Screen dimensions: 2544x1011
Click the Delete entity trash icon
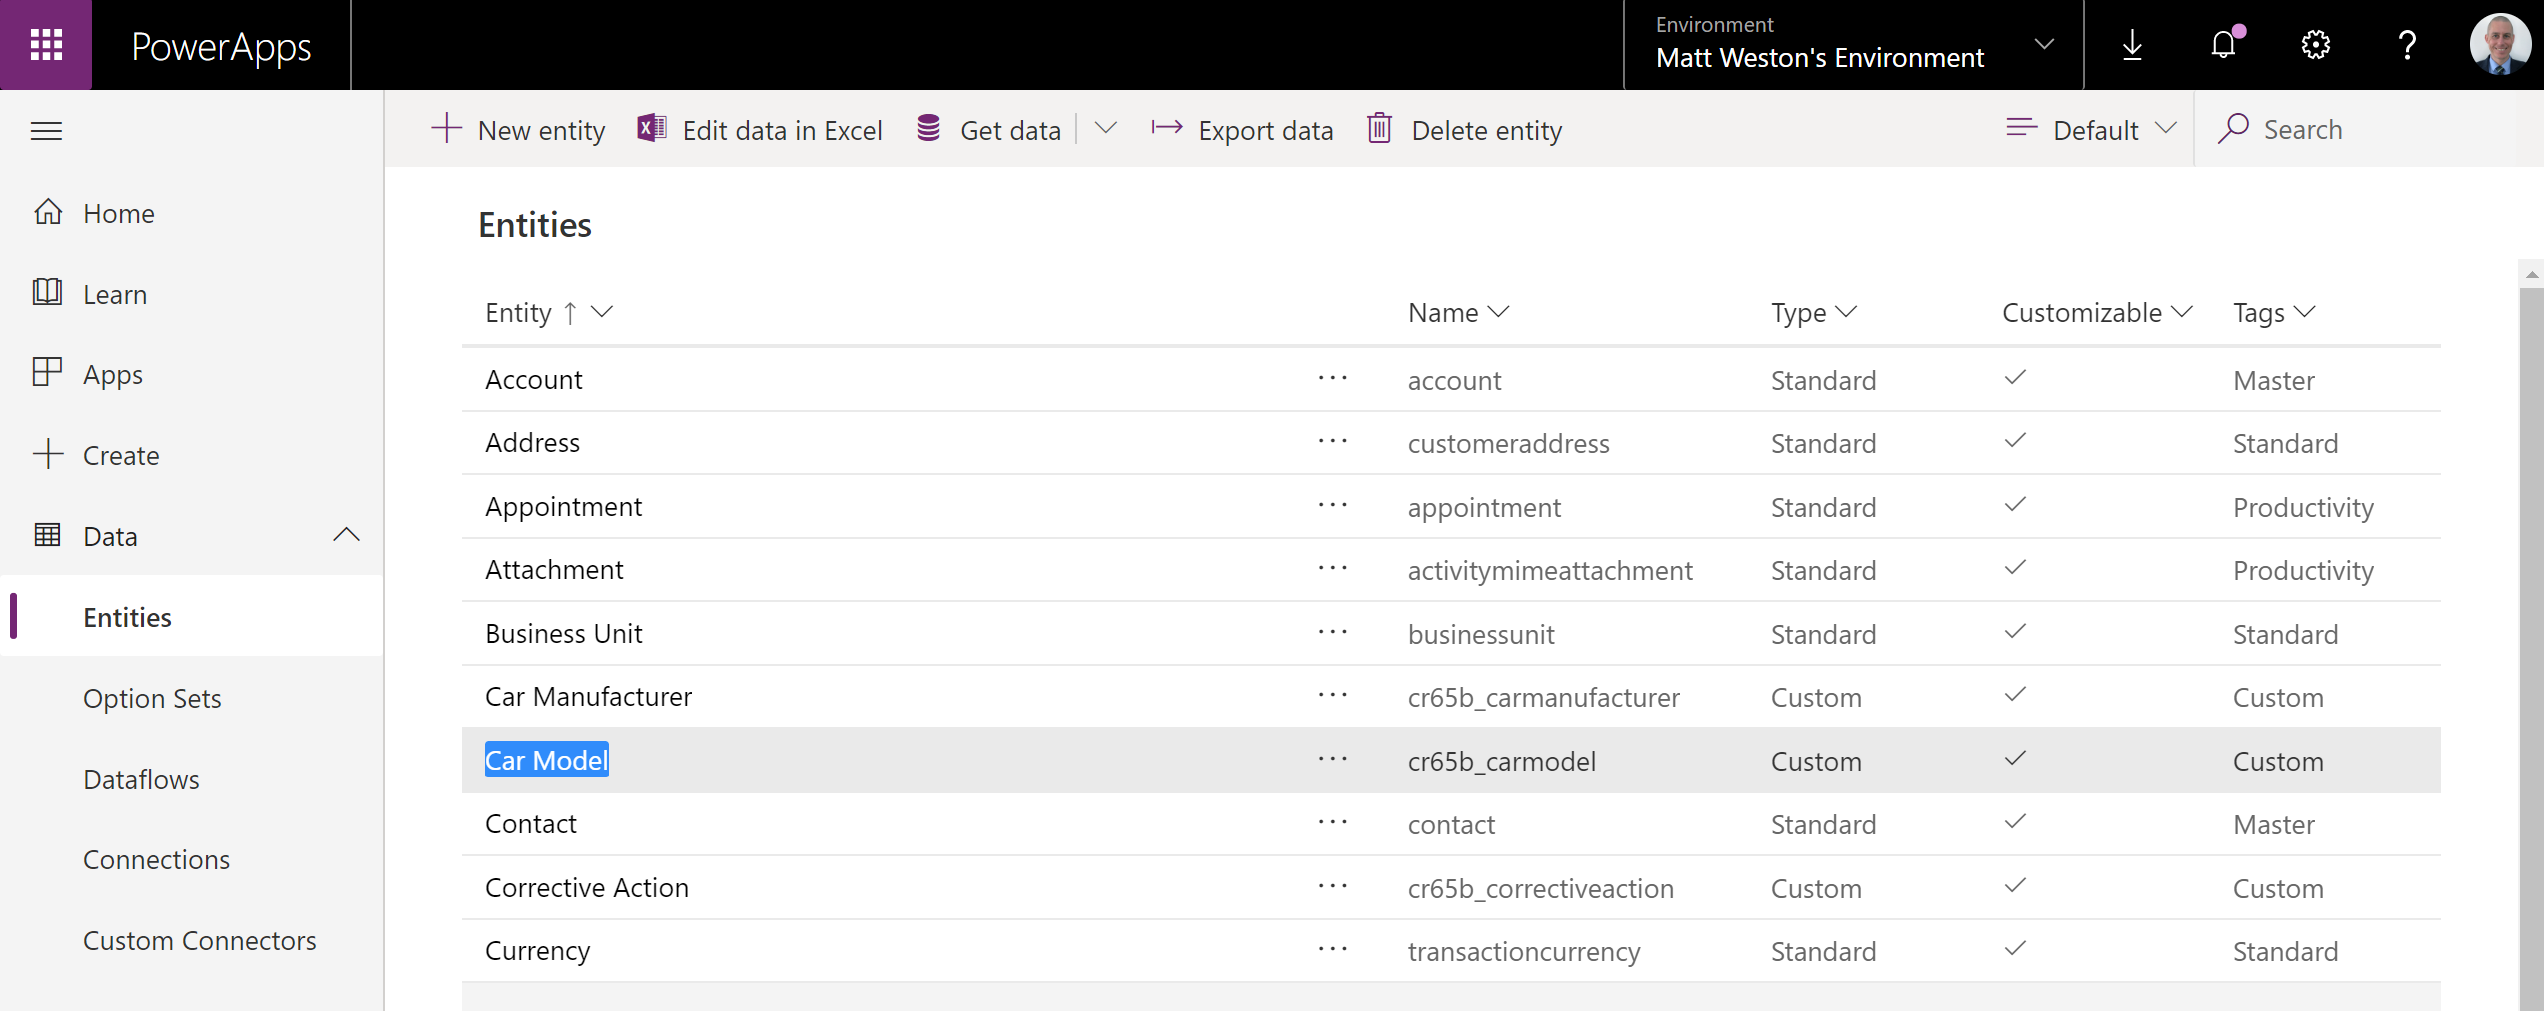click(x=1379, y=129)
